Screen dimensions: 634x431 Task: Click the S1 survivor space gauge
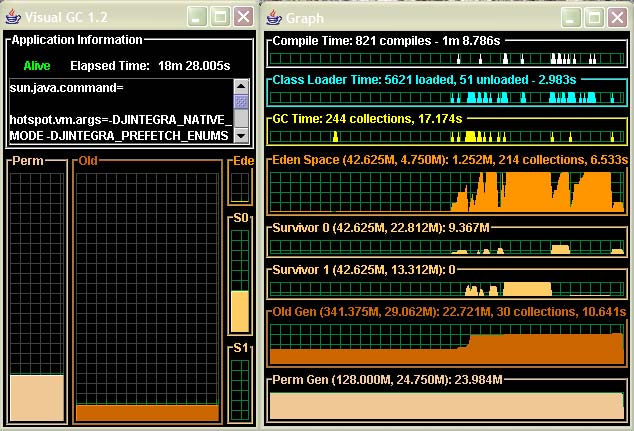click(x=240, y=391)
